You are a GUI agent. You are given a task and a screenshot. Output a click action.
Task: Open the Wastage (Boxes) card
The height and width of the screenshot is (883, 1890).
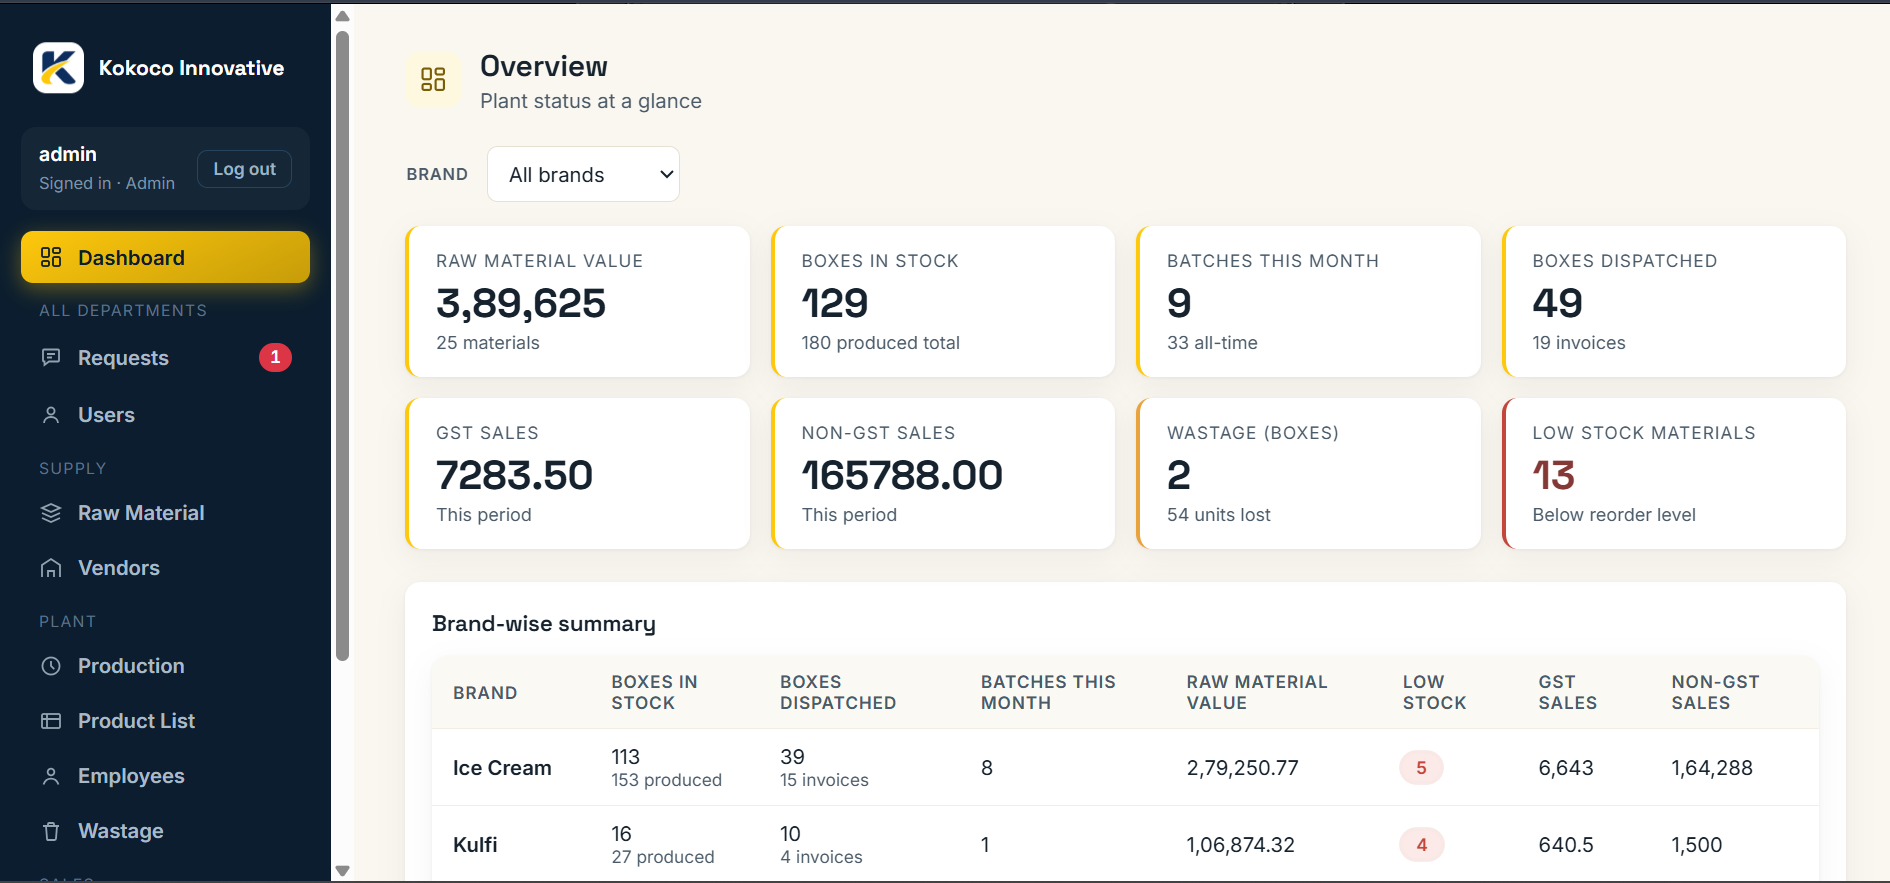[x=1309, y=474]
